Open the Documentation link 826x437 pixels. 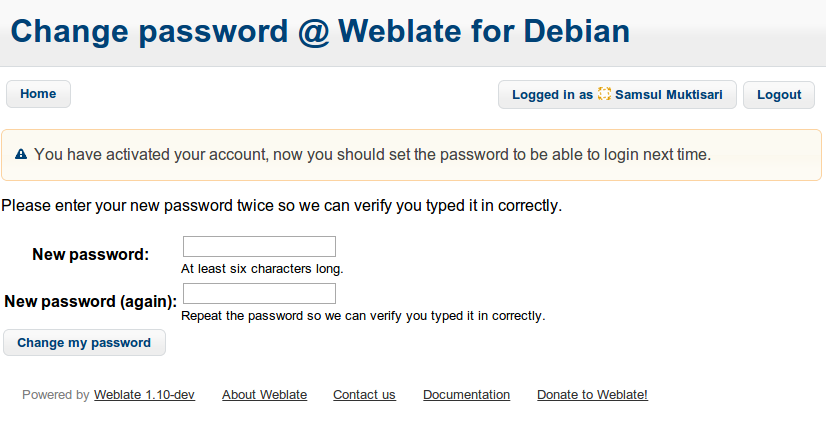466,395
